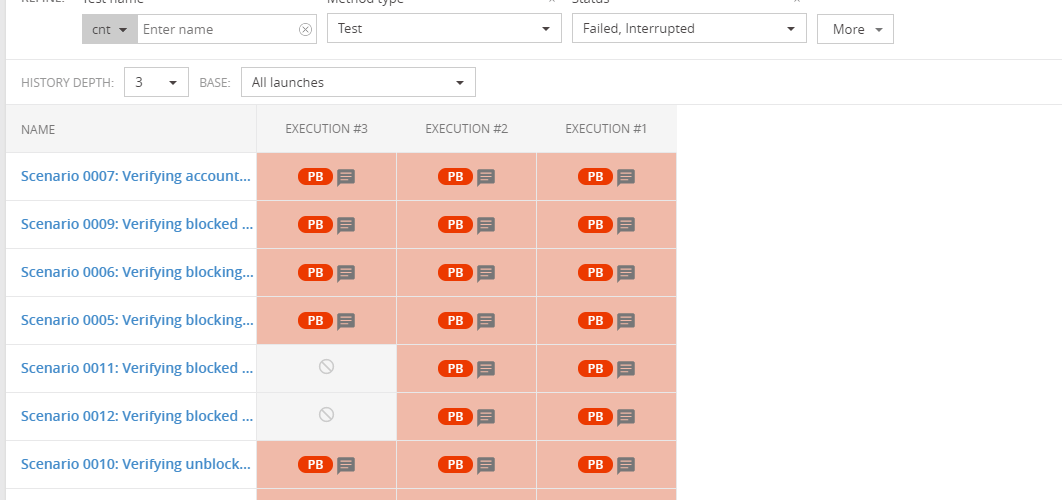The height and width of the screenshot is (500, 1062).
Task: Change History depth dropdown value 3
Action: (156, 83)
